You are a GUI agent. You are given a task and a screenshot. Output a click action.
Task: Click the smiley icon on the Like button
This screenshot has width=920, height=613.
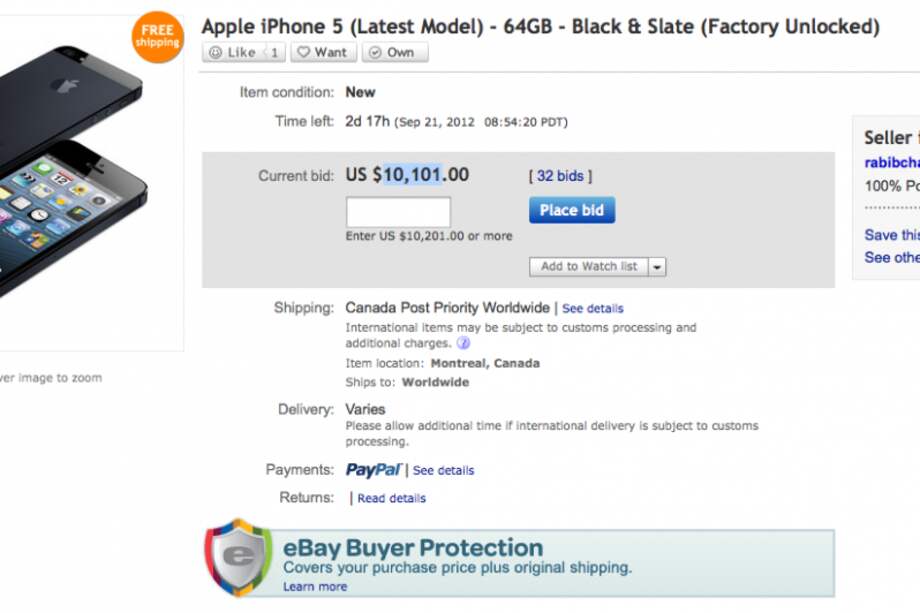pyautogui.click(x=216, y=52)
